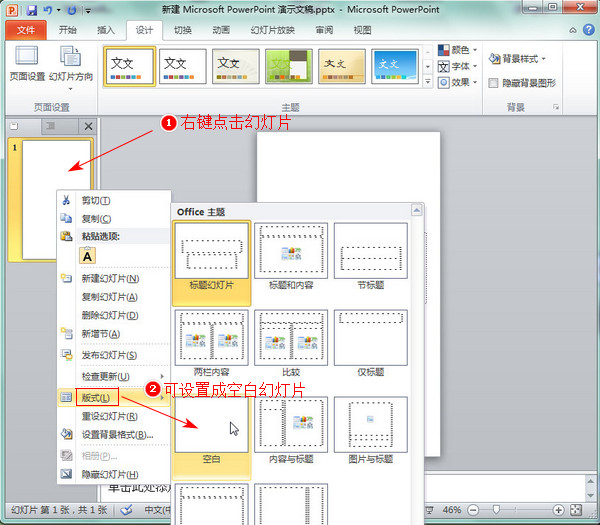This screenshot has height=525, width=600.
Task: Click zoom out minus button
Action: (473, 510)
